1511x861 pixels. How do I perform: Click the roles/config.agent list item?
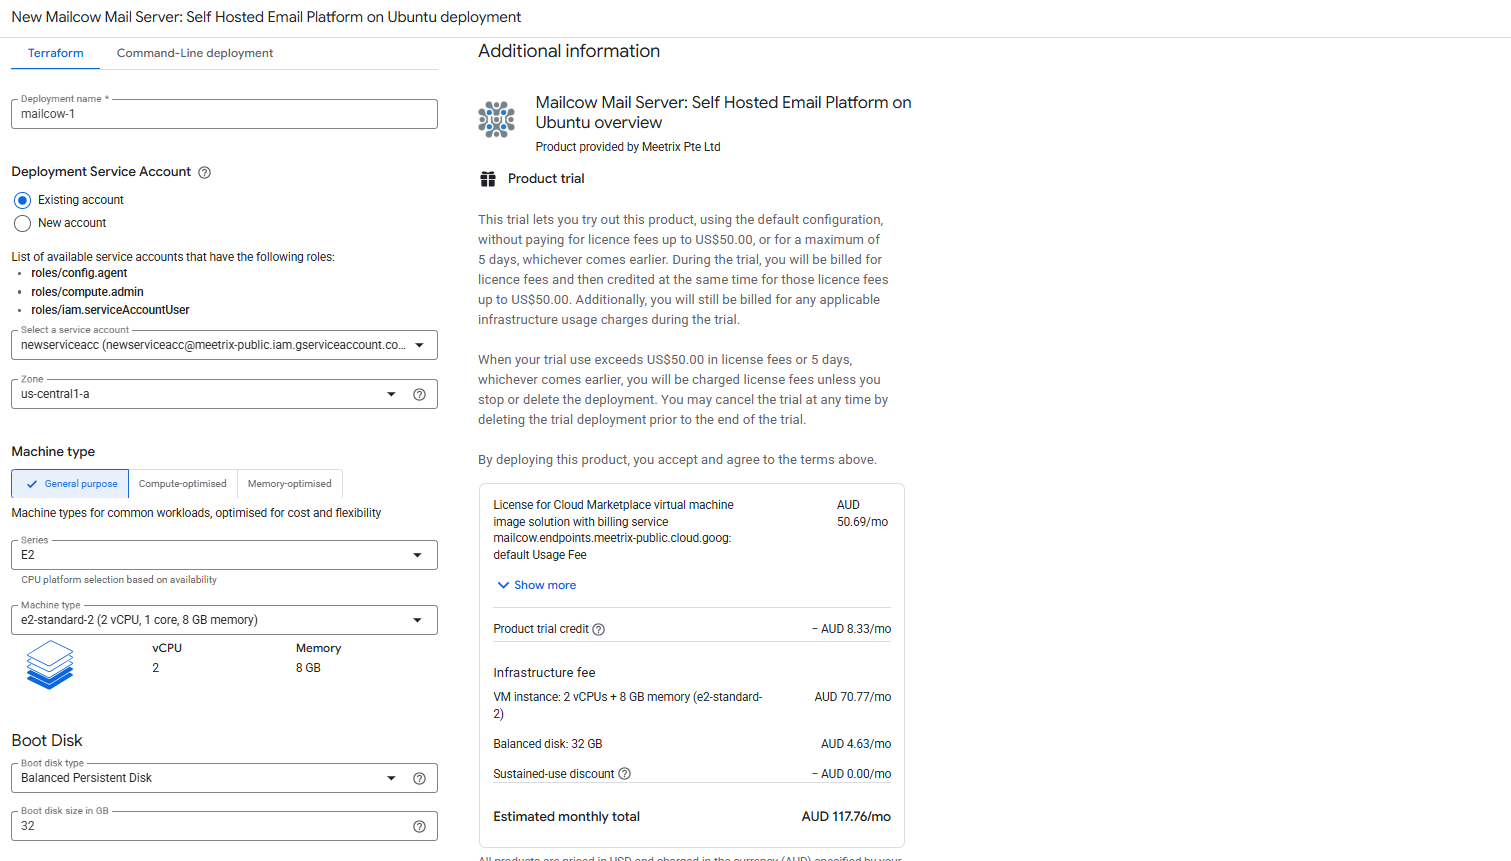79,273
